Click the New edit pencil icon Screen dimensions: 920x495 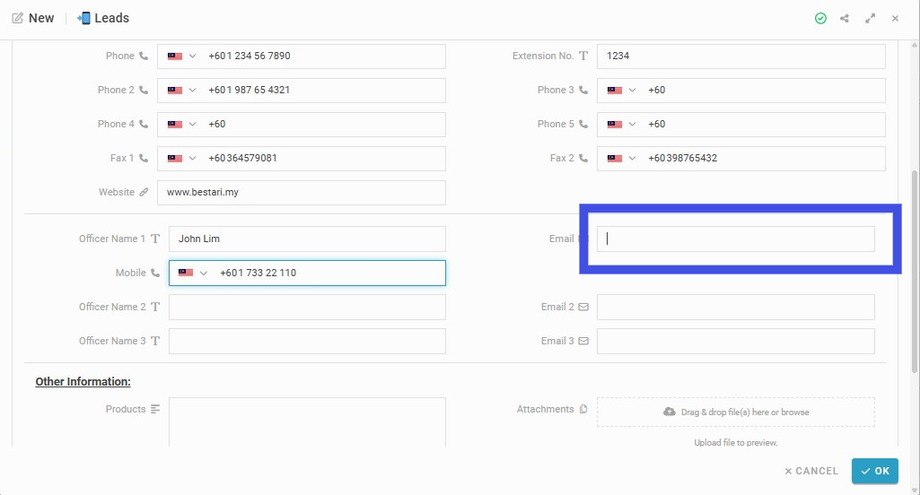pos(18,18)
